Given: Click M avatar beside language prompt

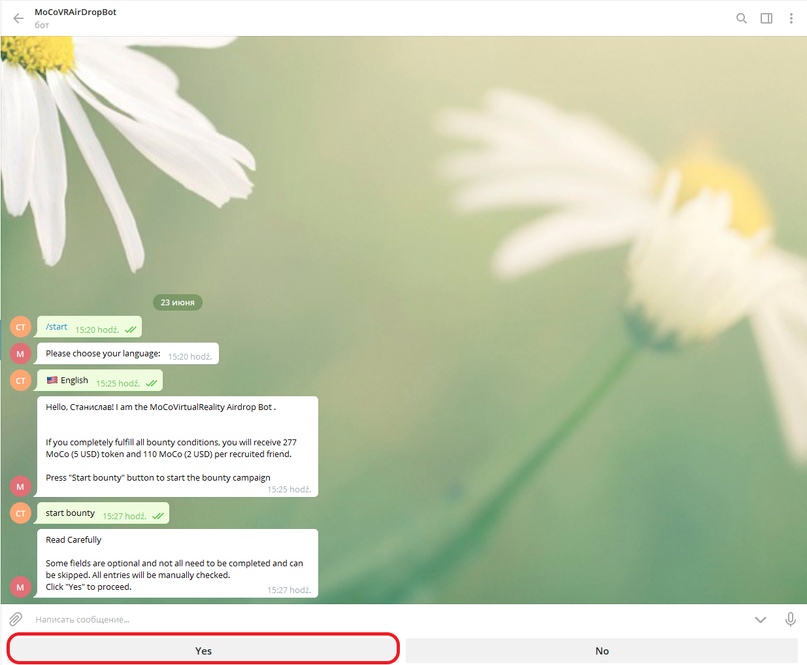Looking at the screenshot, I should [20, 353].
